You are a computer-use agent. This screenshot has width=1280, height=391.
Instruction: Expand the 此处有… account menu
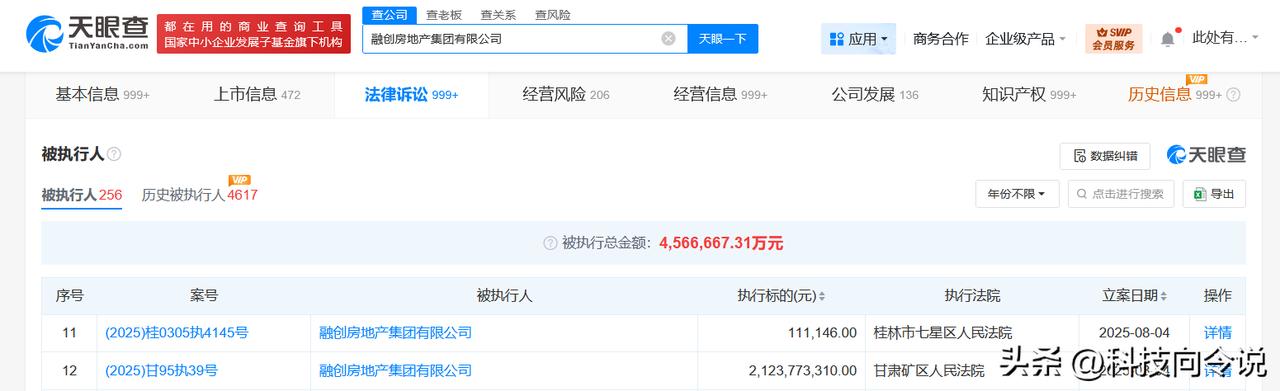[x=1226, y=38]
